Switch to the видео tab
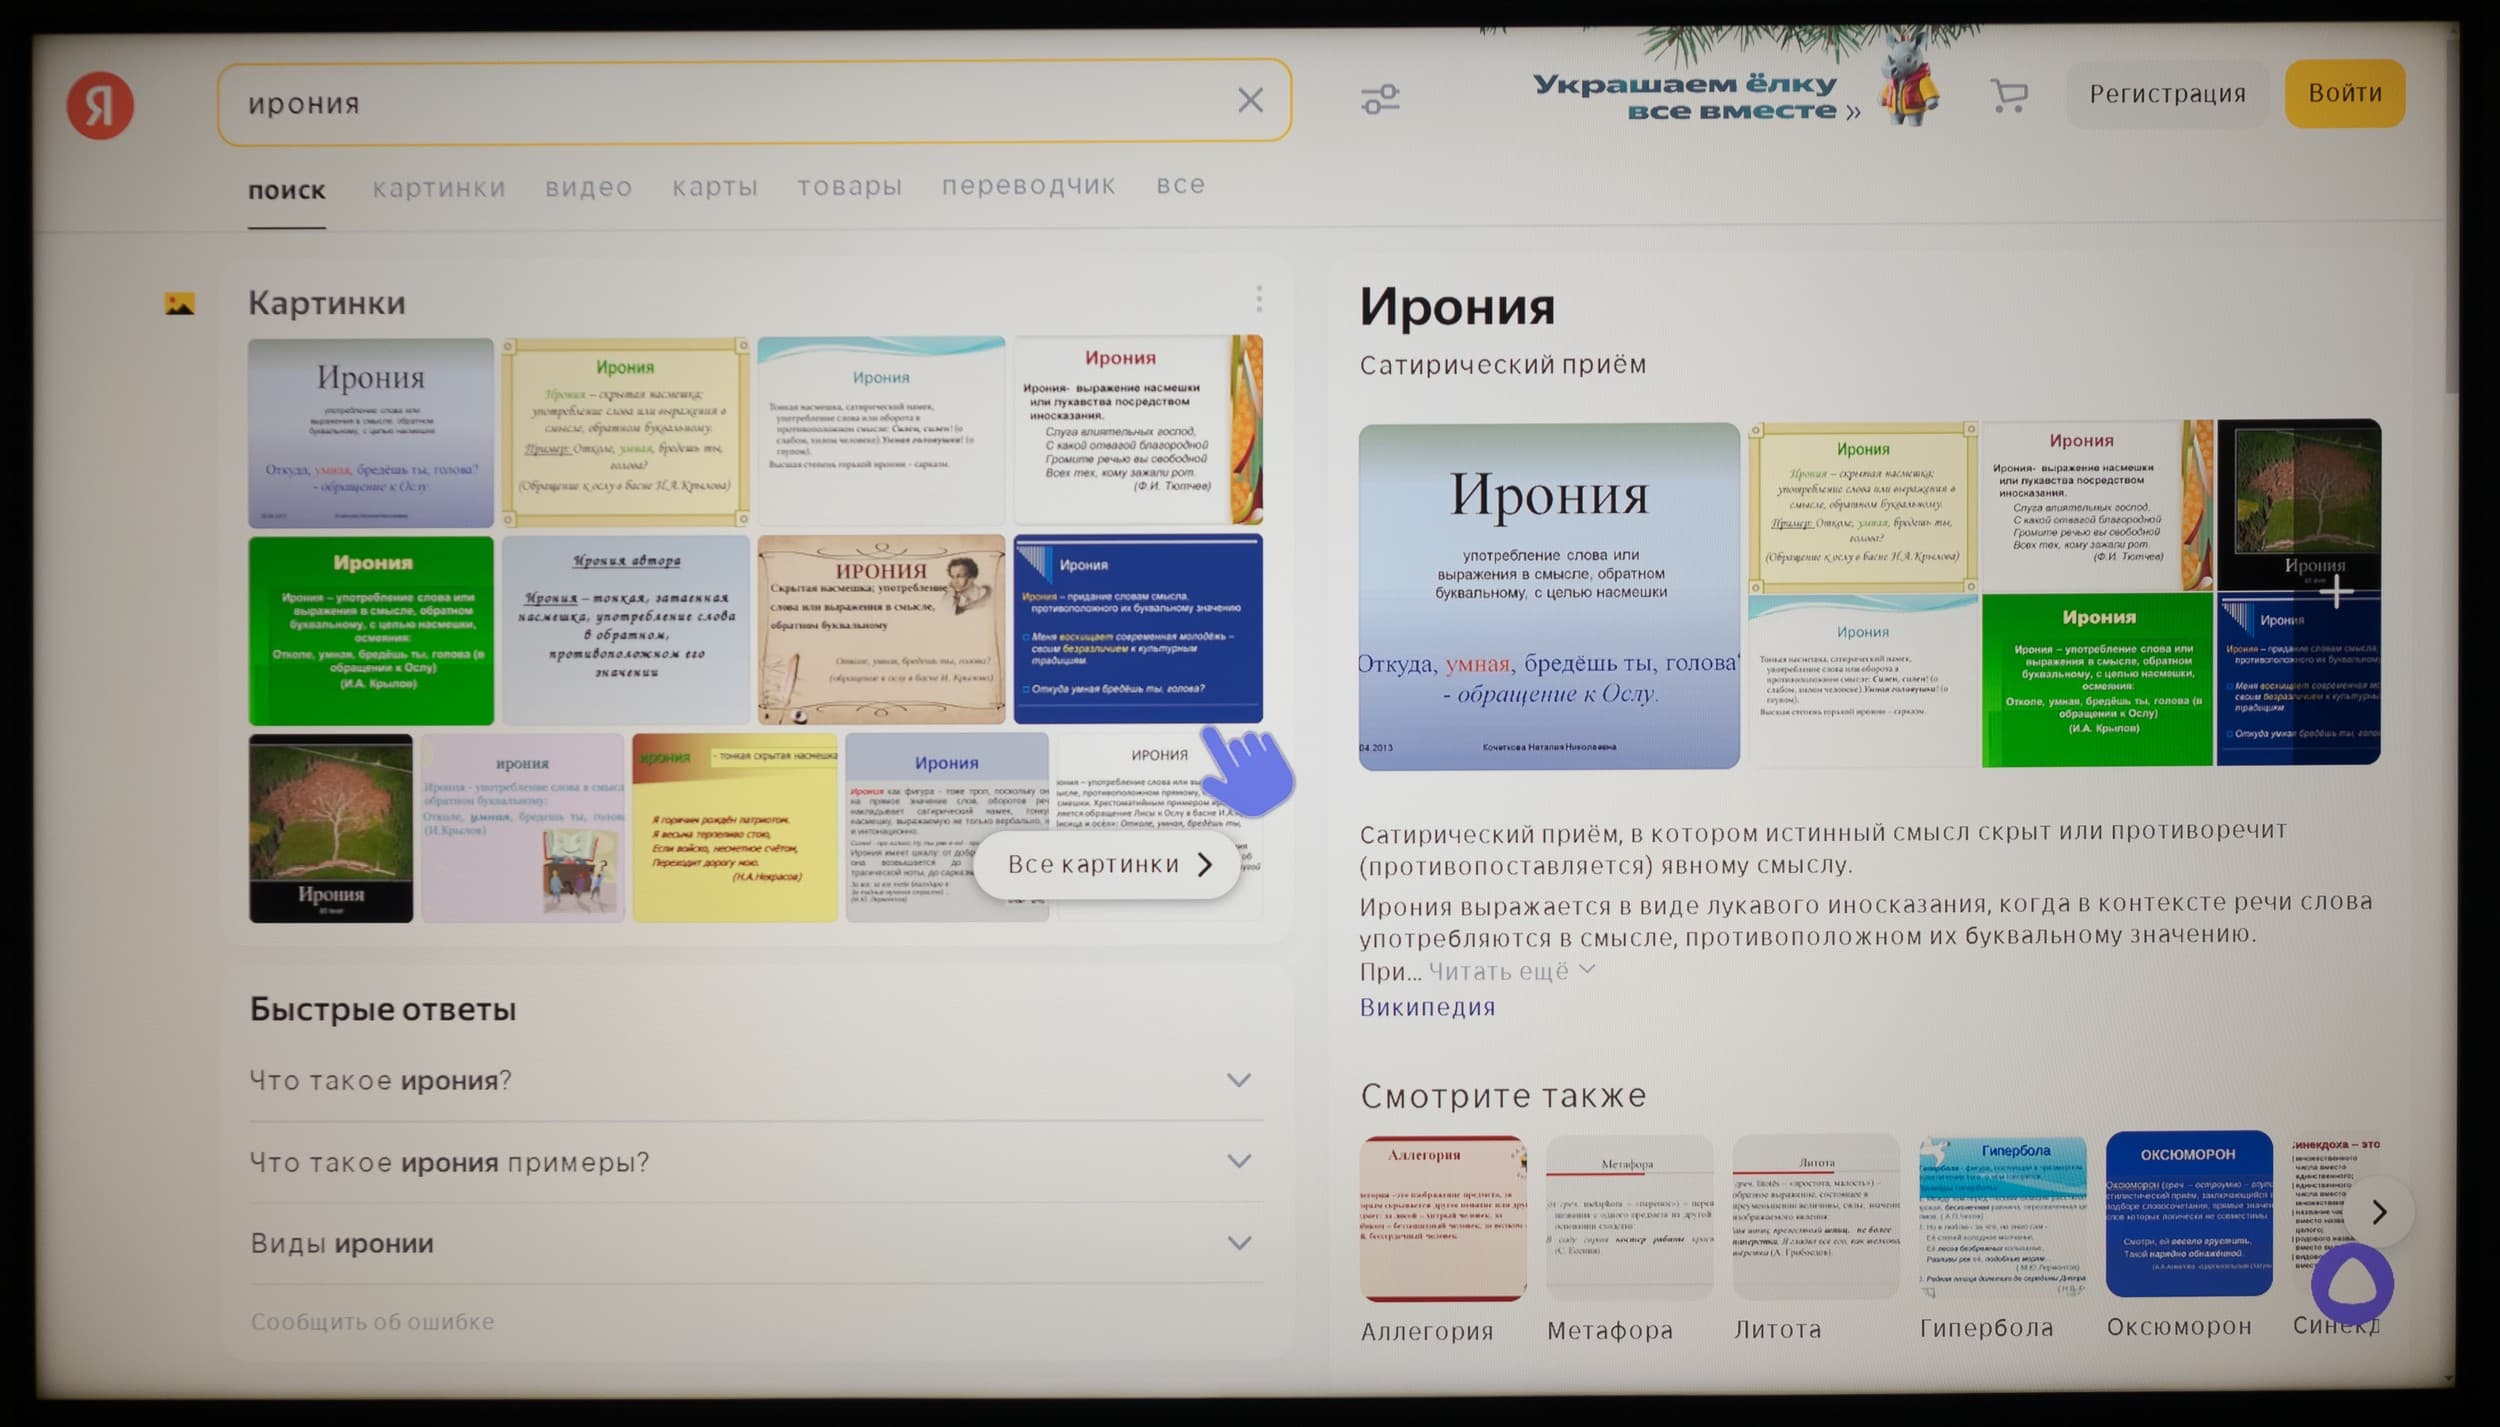The image size is (2500, 1427). pyautogui.click(x=588, y=187)
